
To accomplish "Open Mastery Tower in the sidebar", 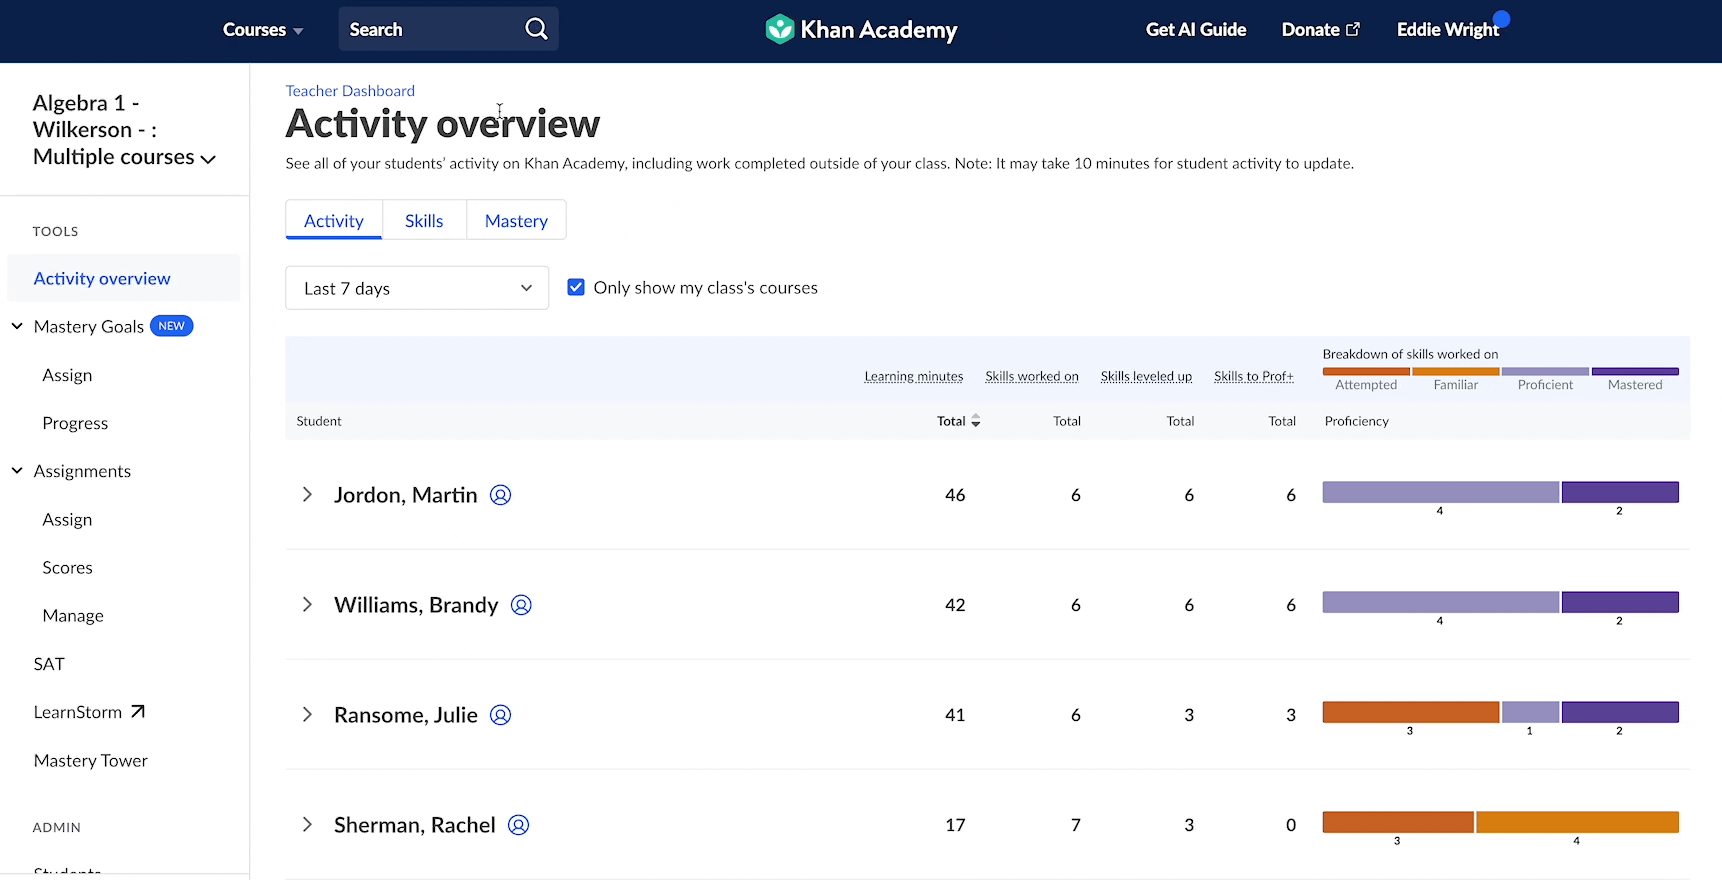I will click(91, 760).
